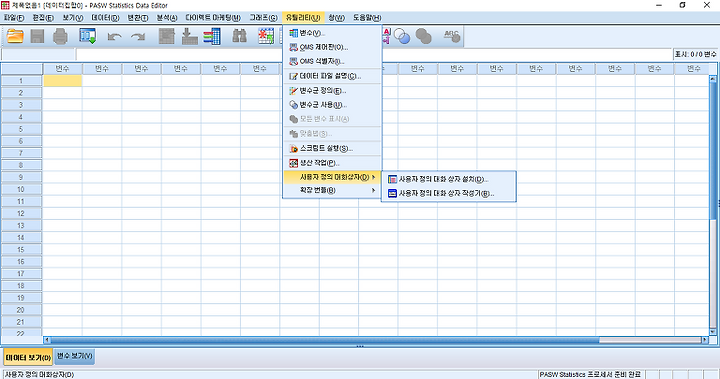The width and height of the screenshot is (720, 379).
Task: Click the Insert cases toolbar icon
Action: click(x=266, y=36)
